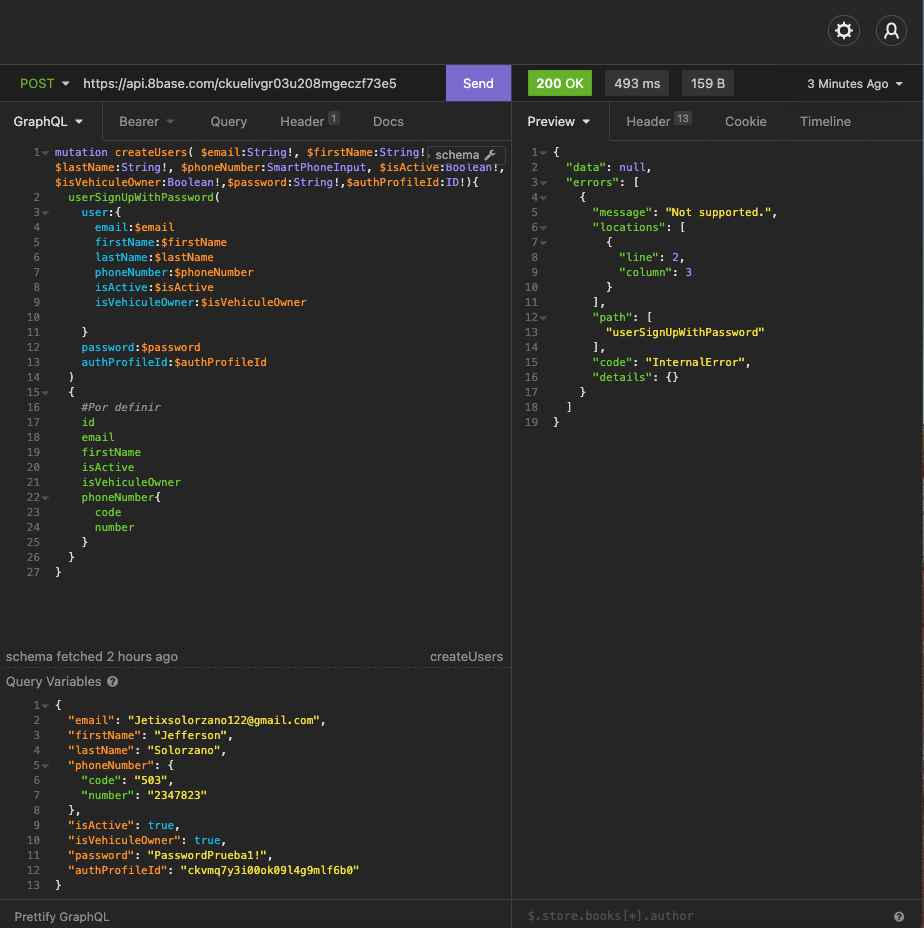Collapse the phoneNumber block in the query editor
Image resolution: width=924 pixels, height=928 pixels.
pyautogui.click(x=46, y=498)
